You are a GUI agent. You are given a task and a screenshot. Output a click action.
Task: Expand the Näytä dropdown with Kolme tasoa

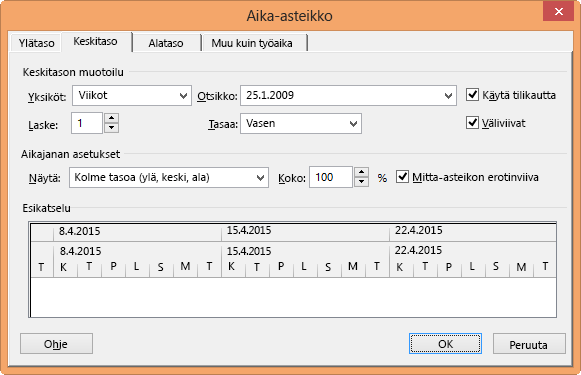point(169,177)
